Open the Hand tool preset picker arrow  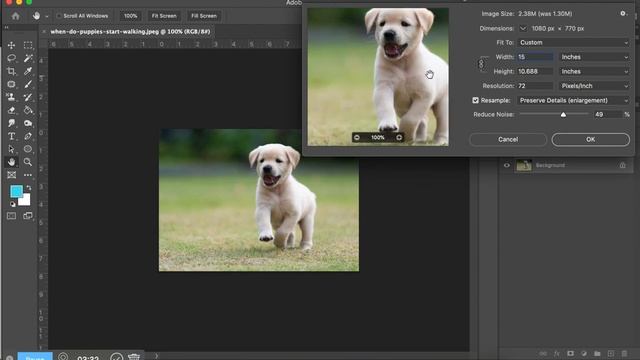coord(47,16)
